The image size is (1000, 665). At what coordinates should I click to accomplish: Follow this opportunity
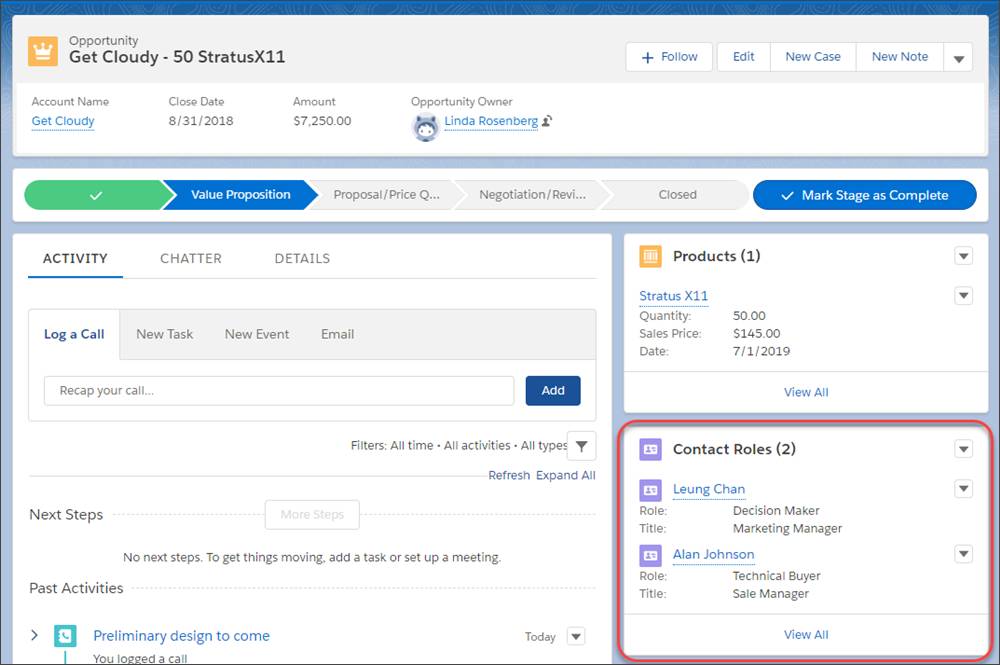669,57
